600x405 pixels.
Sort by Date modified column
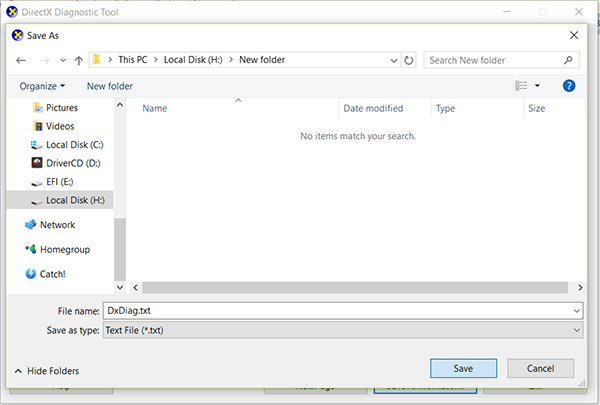point(373,108)
